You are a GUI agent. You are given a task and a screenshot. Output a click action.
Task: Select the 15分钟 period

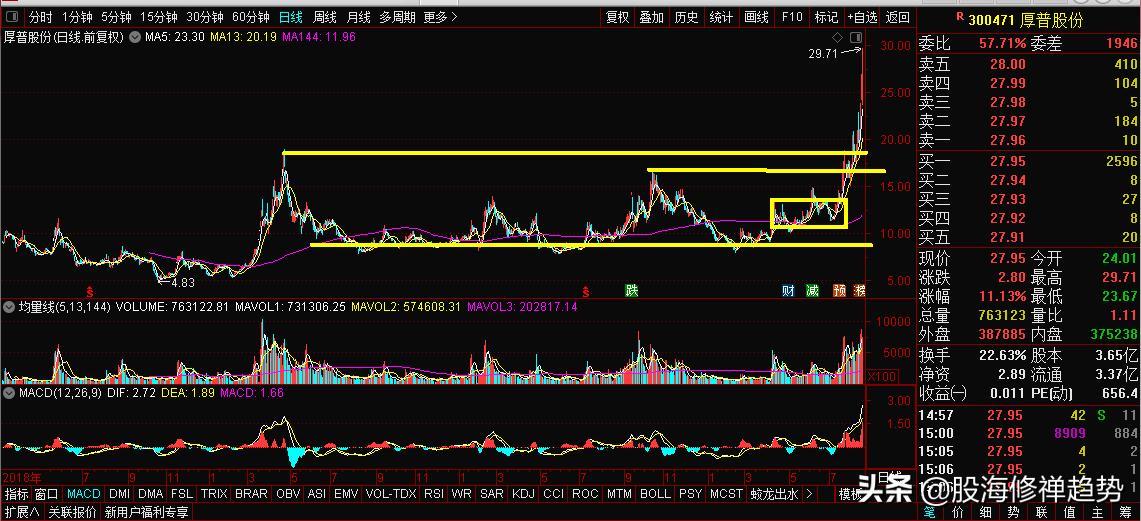pyautogui.click(x=159, y=17)
